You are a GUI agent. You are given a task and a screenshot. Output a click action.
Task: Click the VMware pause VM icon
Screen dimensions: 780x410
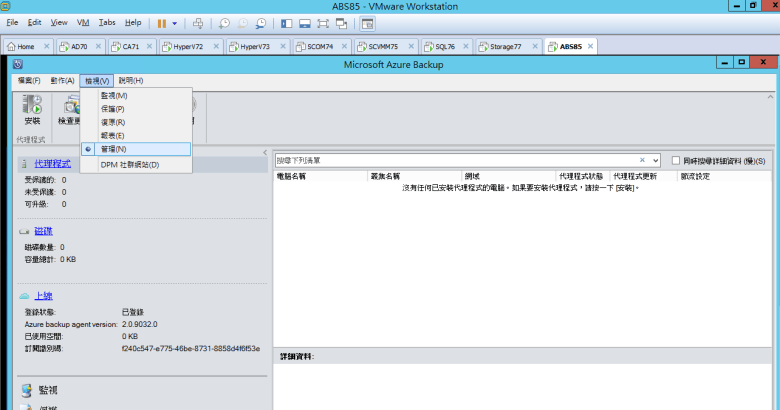pyautogui.click(x=161, y=22)
